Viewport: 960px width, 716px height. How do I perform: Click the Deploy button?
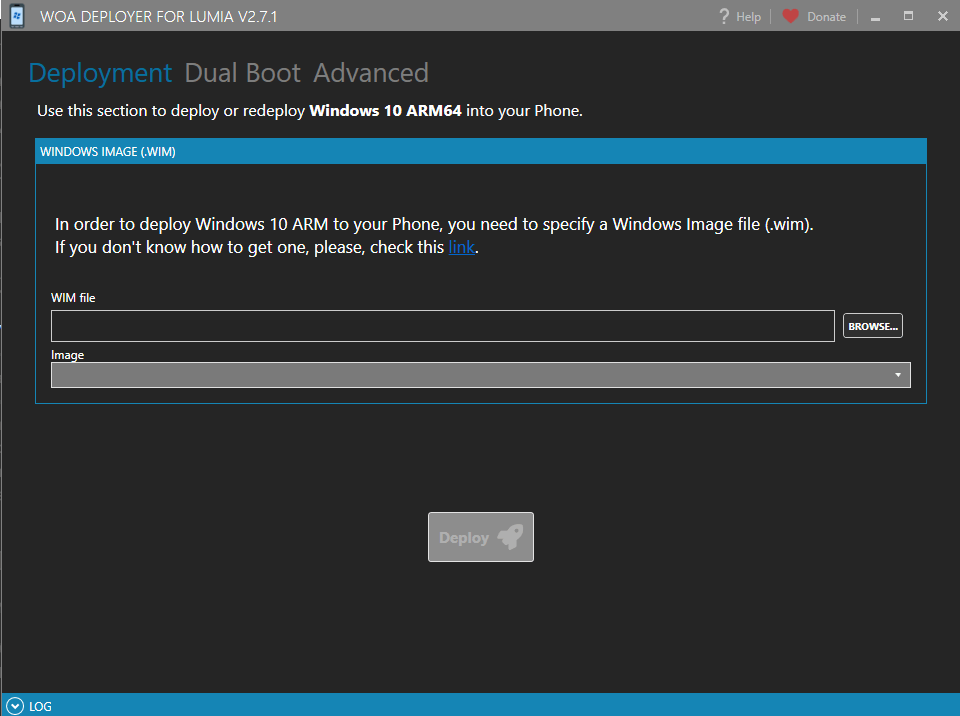click(481, 537)
